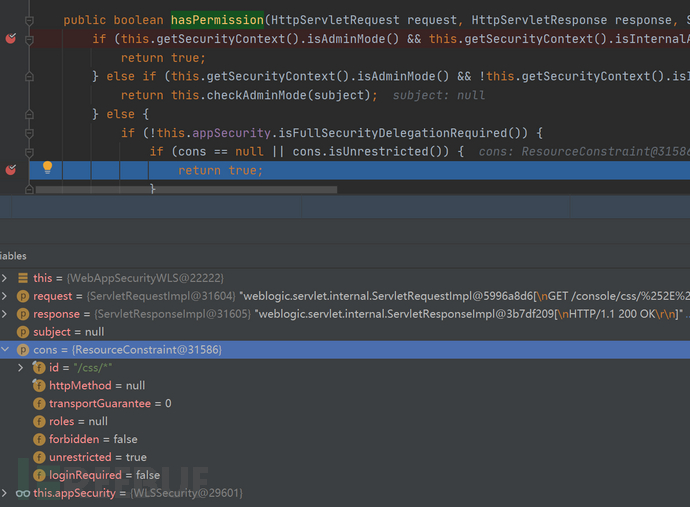Screen dimensions: 690x507
Task: Click checkAdminMode call in code
Action: click(x=257, y=95)
